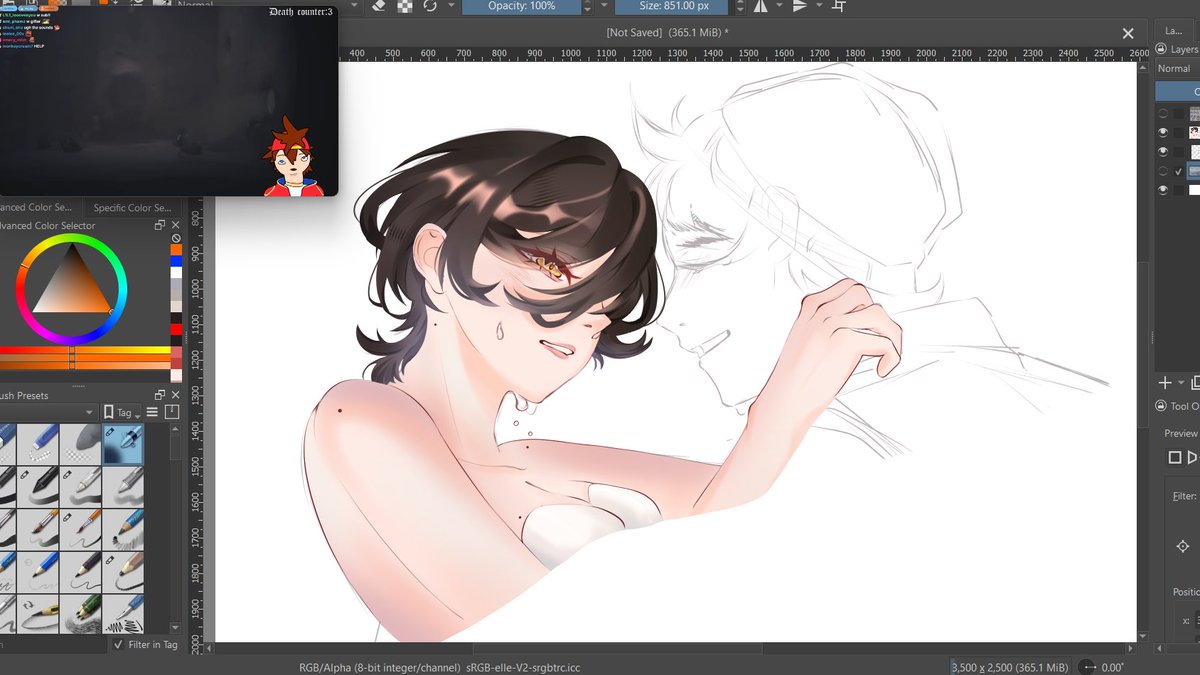Toggle visibility of the bottom white layer
The width and height of the screenshot is (1200, 675).
point(1162,190)
